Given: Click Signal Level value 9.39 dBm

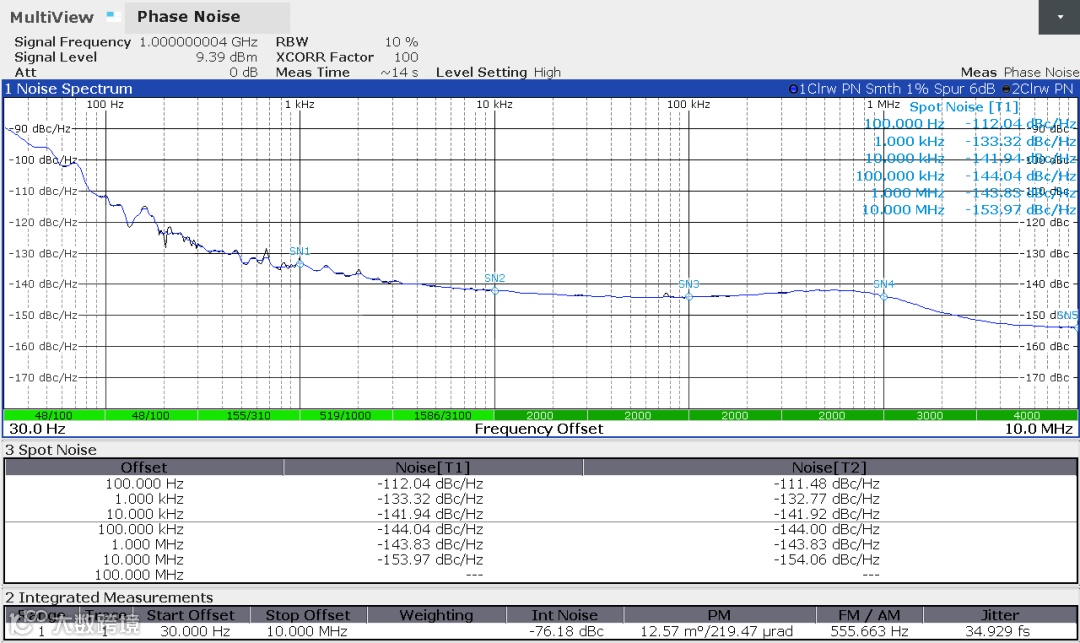Looking at the screenshot, I should 227,57.
